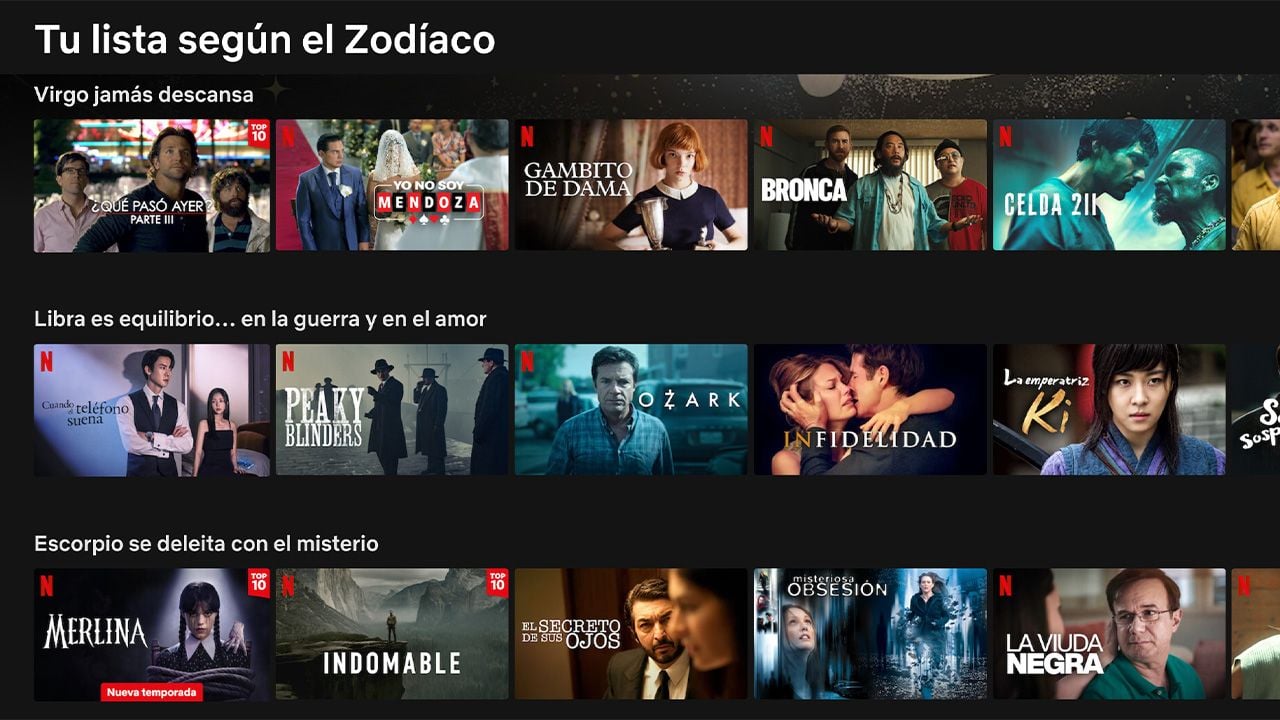This screenshot has height=720, width=1280.
Task: Choose the Ozark series thumbnail
Action: 631,410
